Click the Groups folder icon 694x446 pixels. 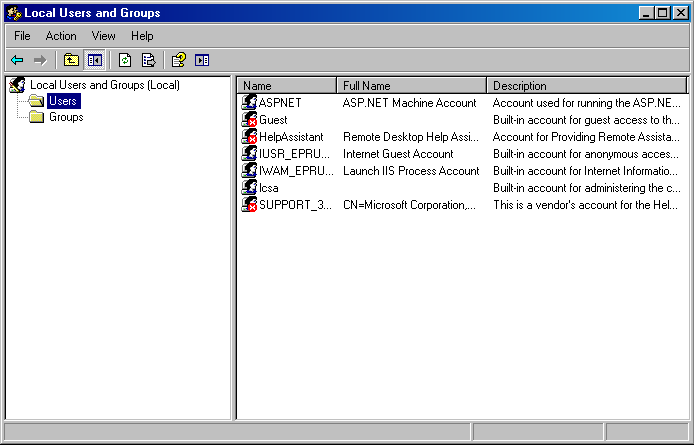[x=36, y=117]
